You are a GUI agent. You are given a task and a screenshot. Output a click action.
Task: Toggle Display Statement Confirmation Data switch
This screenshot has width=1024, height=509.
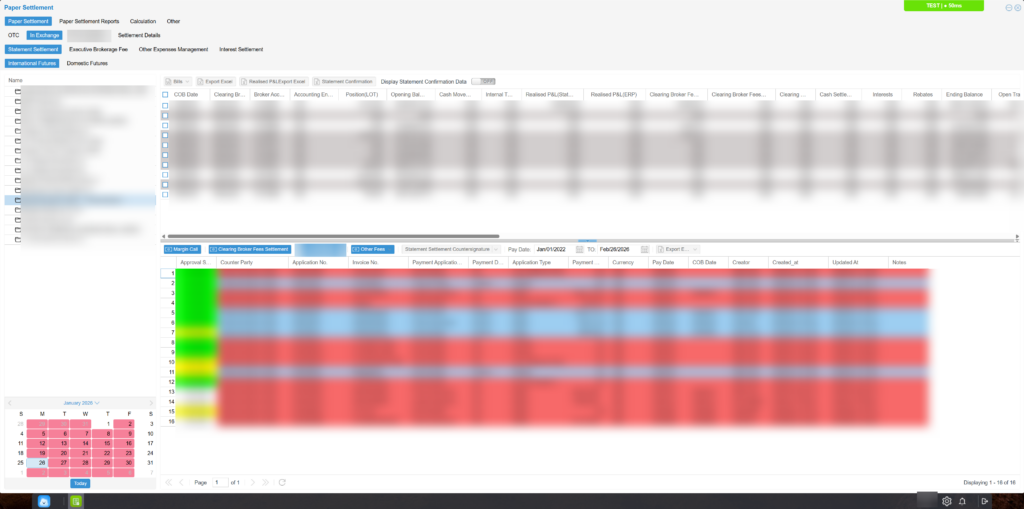pyautogui.click(x=483, y=81)
